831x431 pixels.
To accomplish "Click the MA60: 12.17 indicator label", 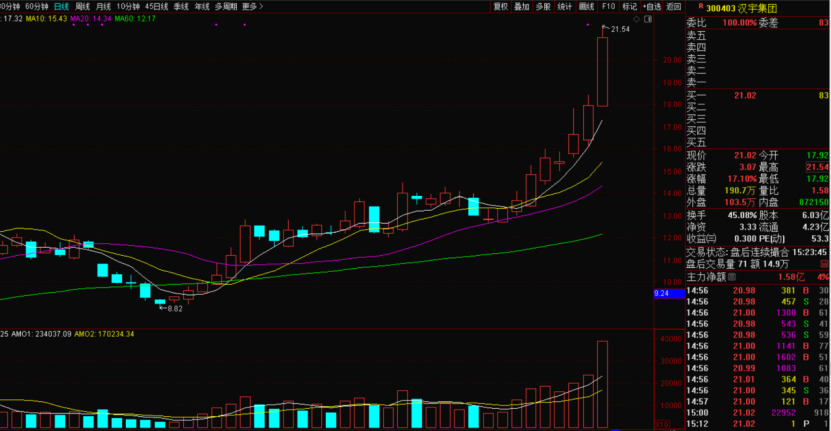I will point(135,19).
